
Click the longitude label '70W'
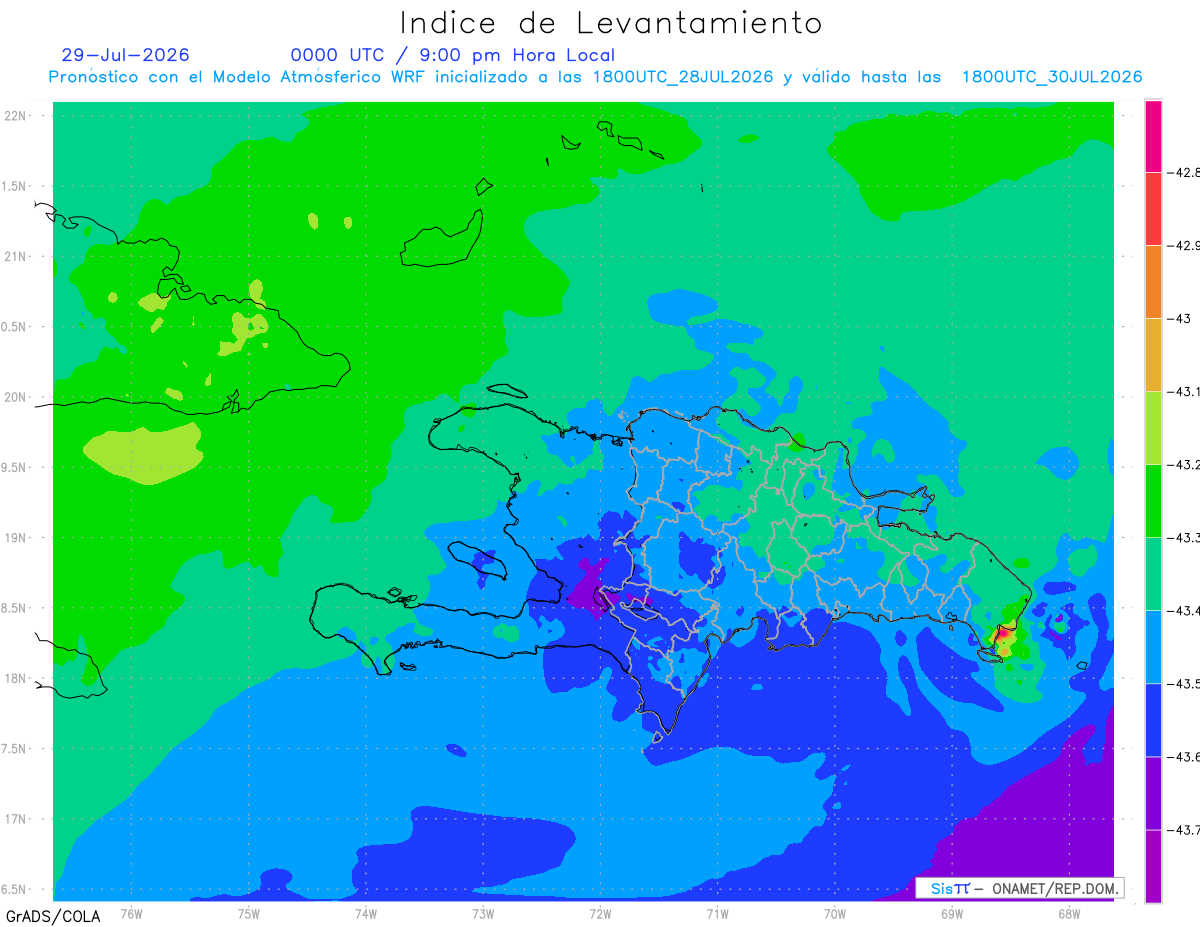[x=835, y=913]
